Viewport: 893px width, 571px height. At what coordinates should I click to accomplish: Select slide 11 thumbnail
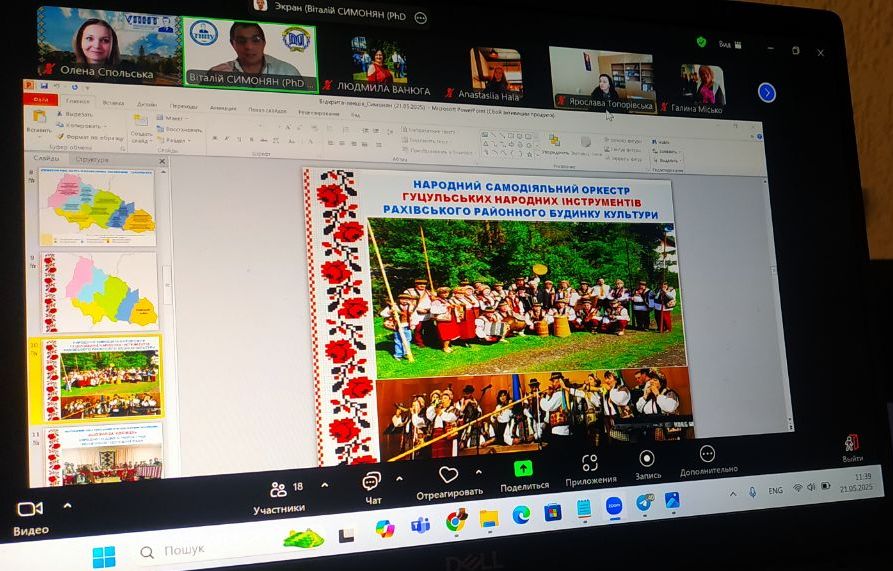point(105,454)
